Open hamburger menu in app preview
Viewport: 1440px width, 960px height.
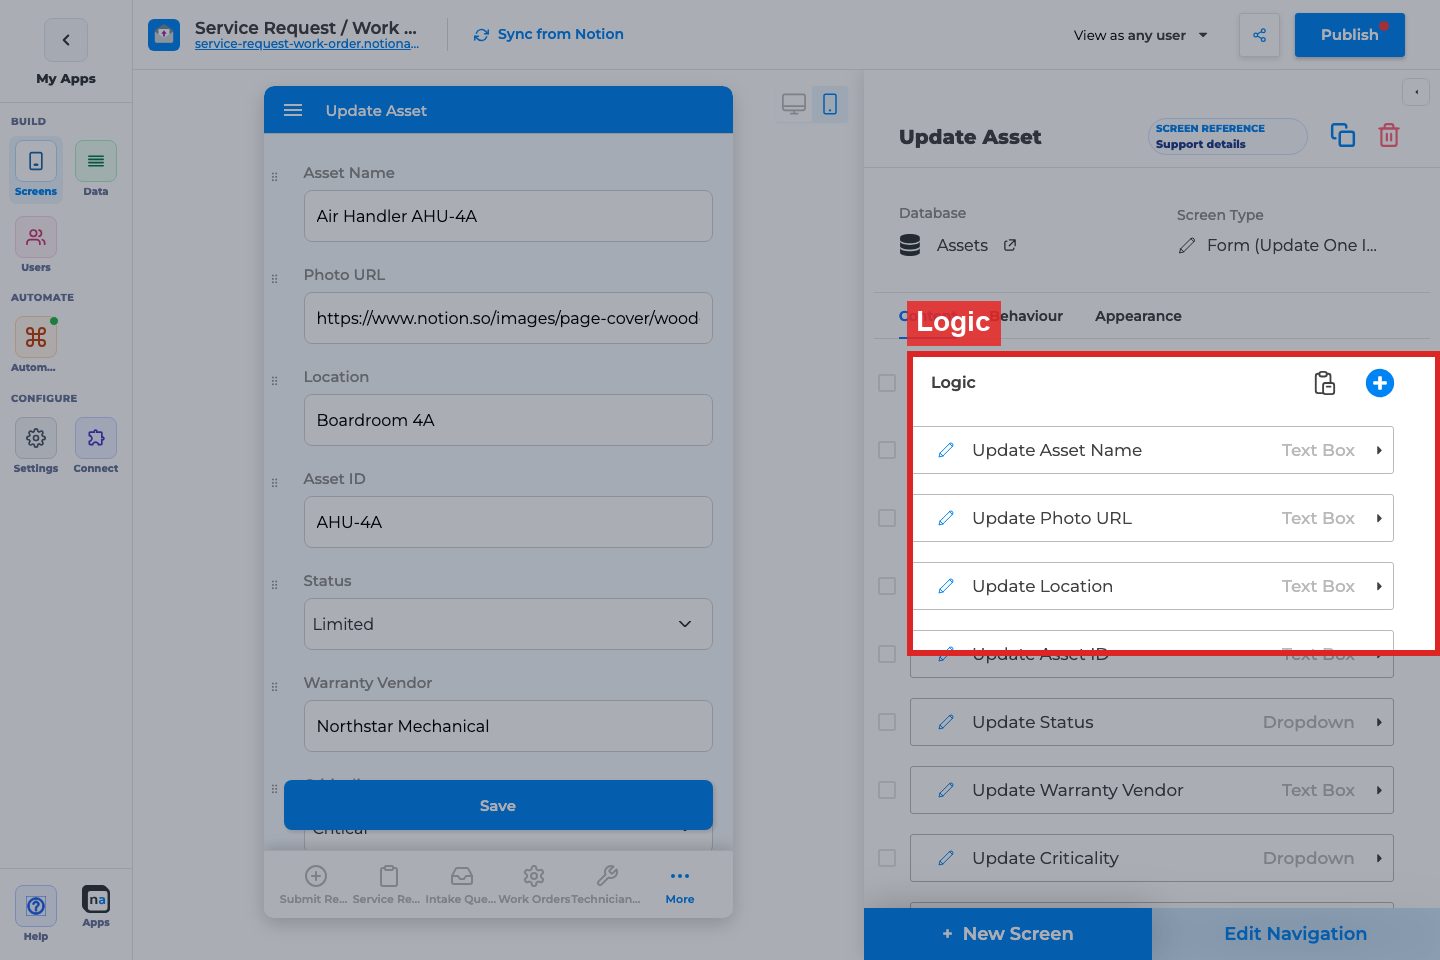[293, 110]
